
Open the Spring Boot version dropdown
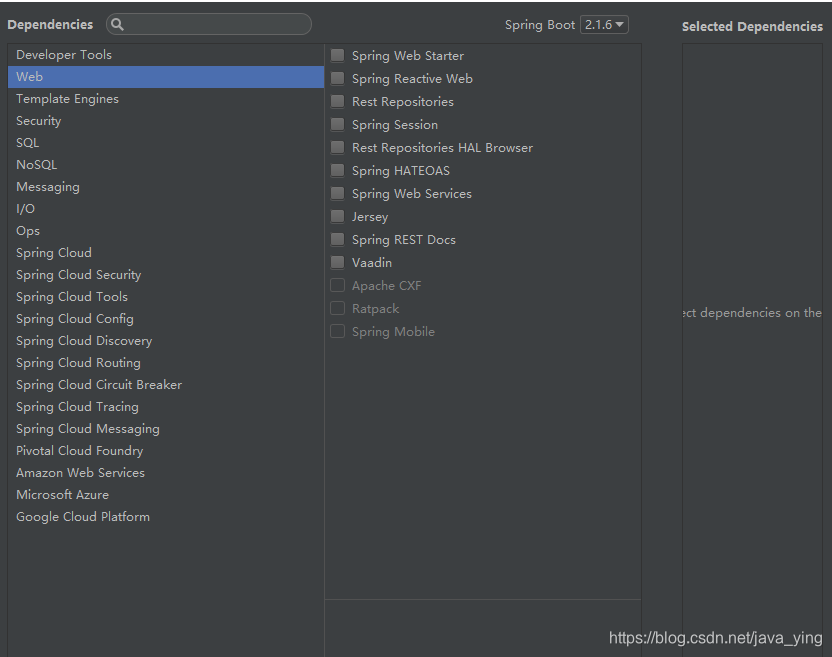tap(604, 25)
